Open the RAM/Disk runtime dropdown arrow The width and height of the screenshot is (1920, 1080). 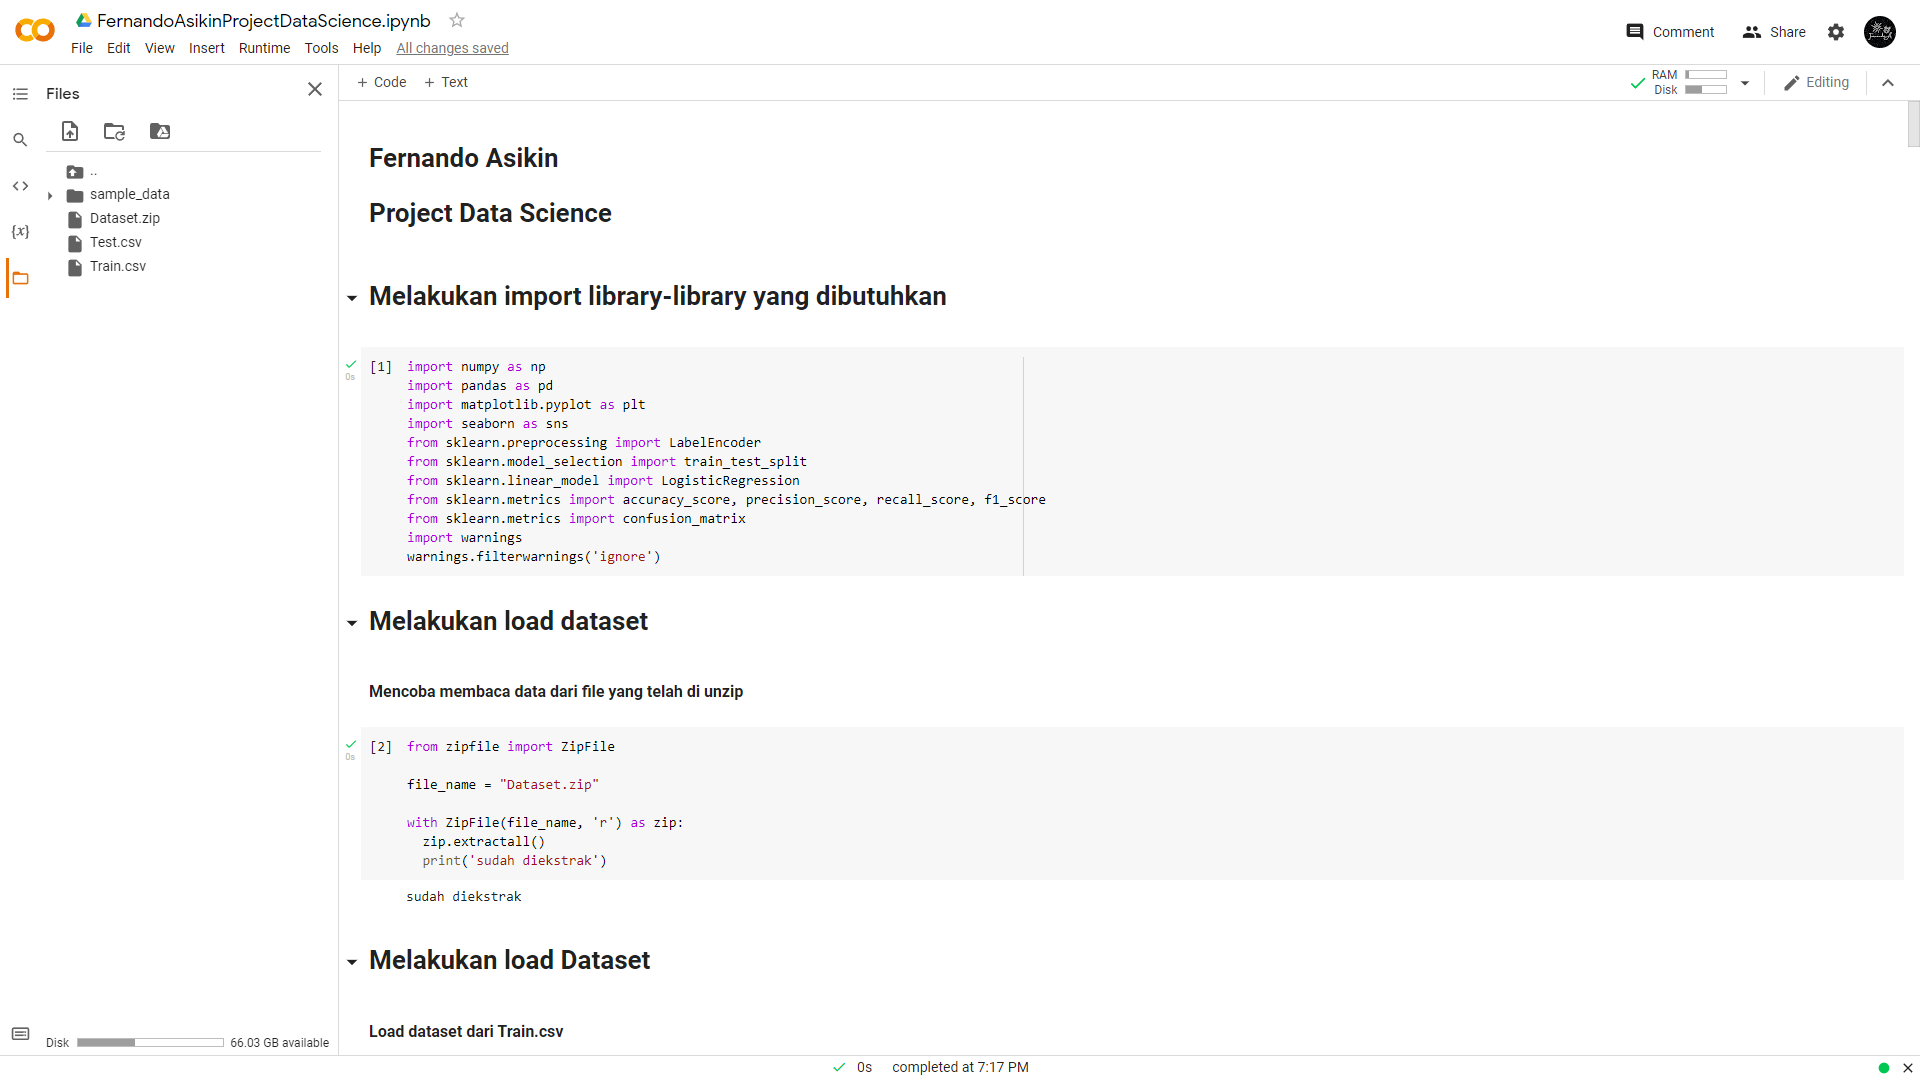point(1745,83)
